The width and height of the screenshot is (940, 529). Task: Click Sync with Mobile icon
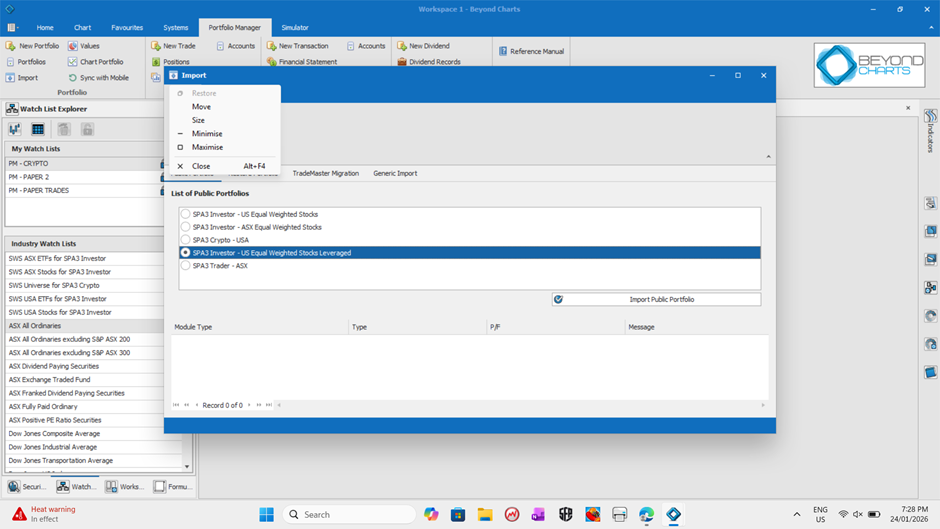pyautogui.click(x=73, y=78)
